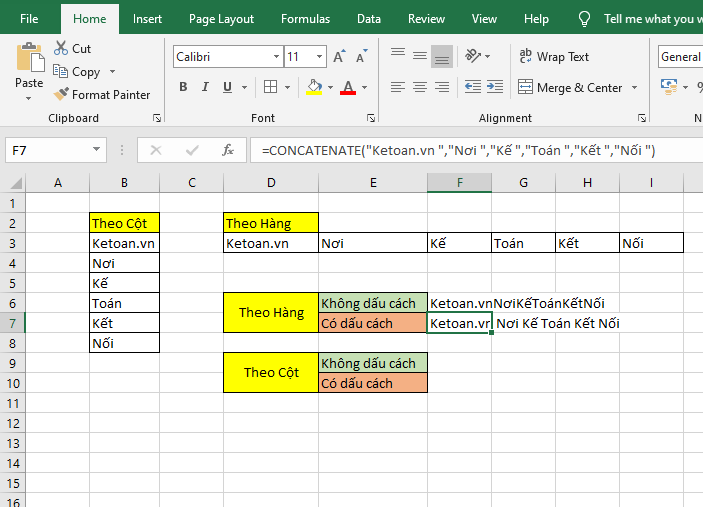Screen dimensions: 703x507
Task: Open the Page Layout tab
Action: (221, 19)
